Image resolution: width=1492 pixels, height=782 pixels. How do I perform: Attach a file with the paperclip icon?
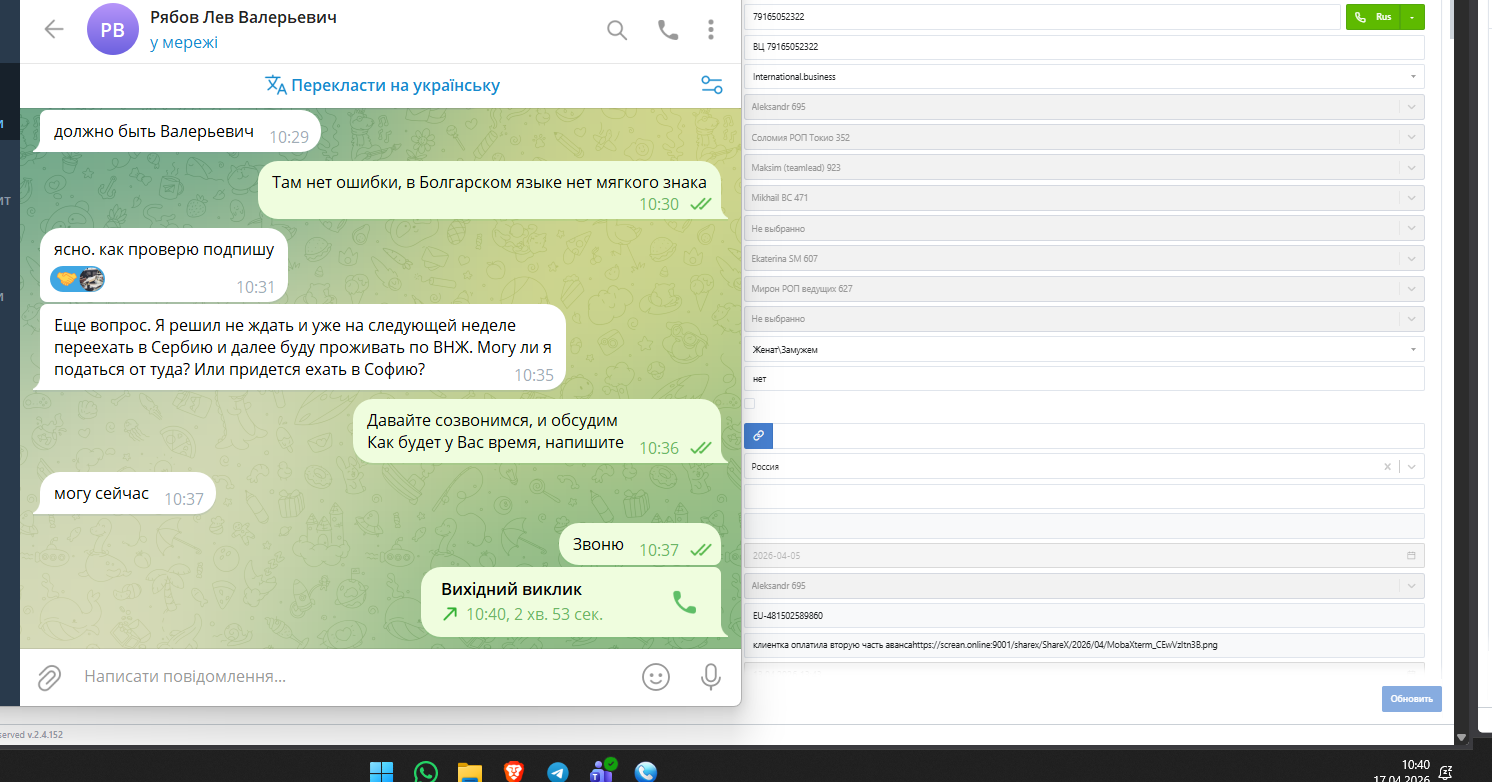[49, 677]
